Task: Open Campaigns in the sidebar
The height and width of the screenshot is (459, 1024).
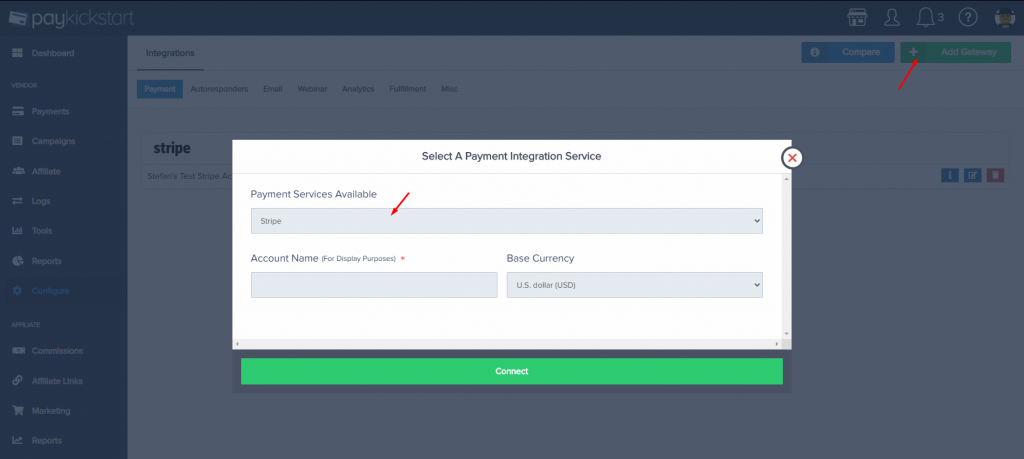Action: point(53,141)
